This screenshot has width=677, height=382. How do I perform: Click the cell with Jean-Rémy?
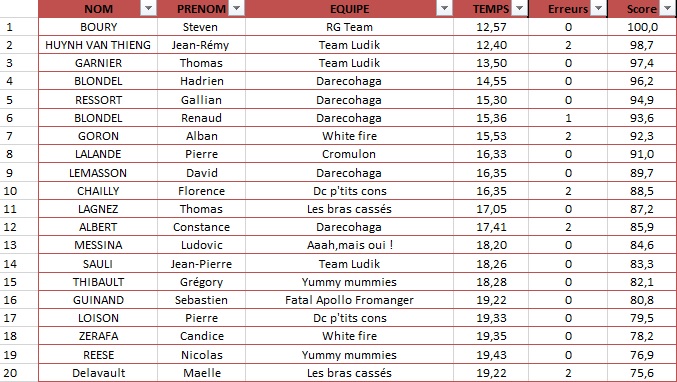click(201, 45)
